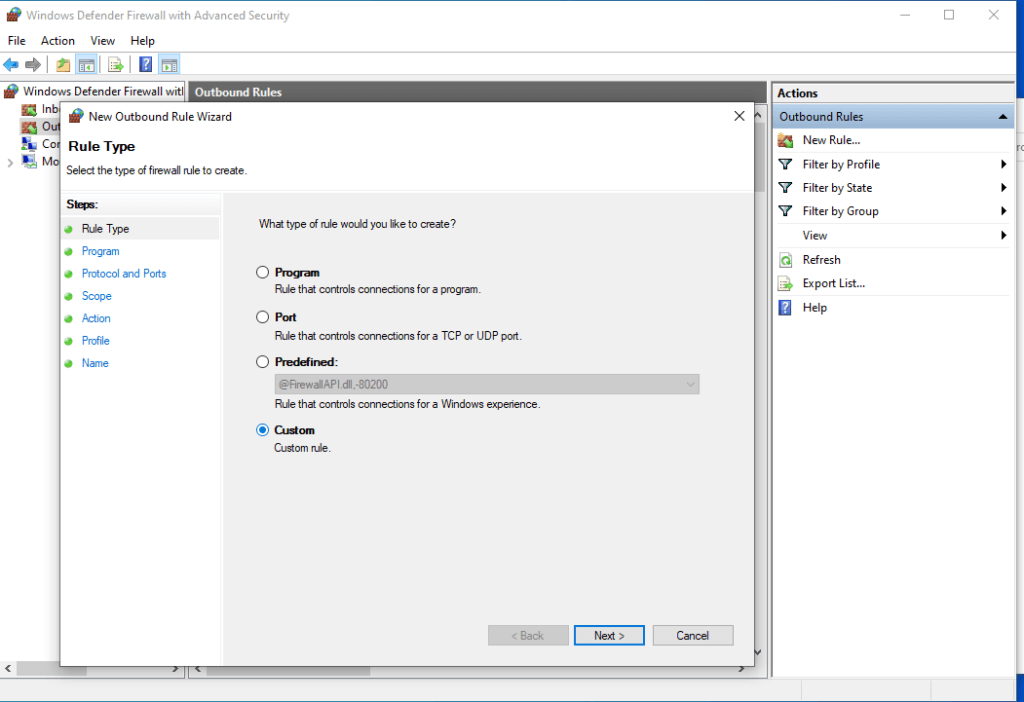Image resolution: width=1024 pixels, height=702 pixels.
Task: Open the Predefined @FirewallAPI.dll dropdown
Action: (x=487, y=385)
